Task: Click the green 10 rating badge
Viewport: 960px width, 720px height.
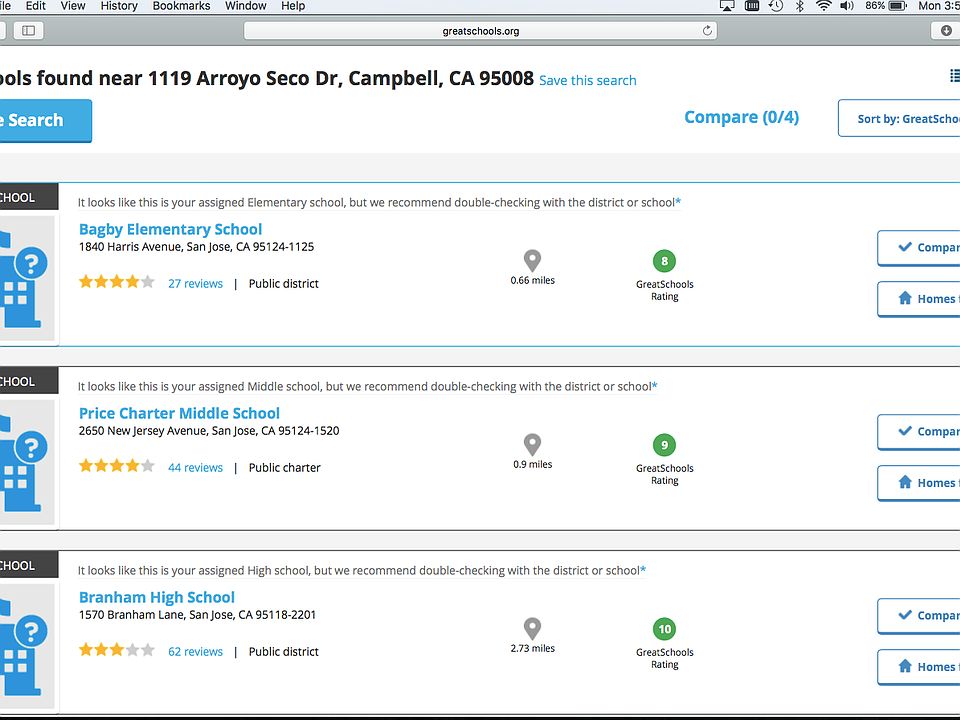Action: click(664, 629)
